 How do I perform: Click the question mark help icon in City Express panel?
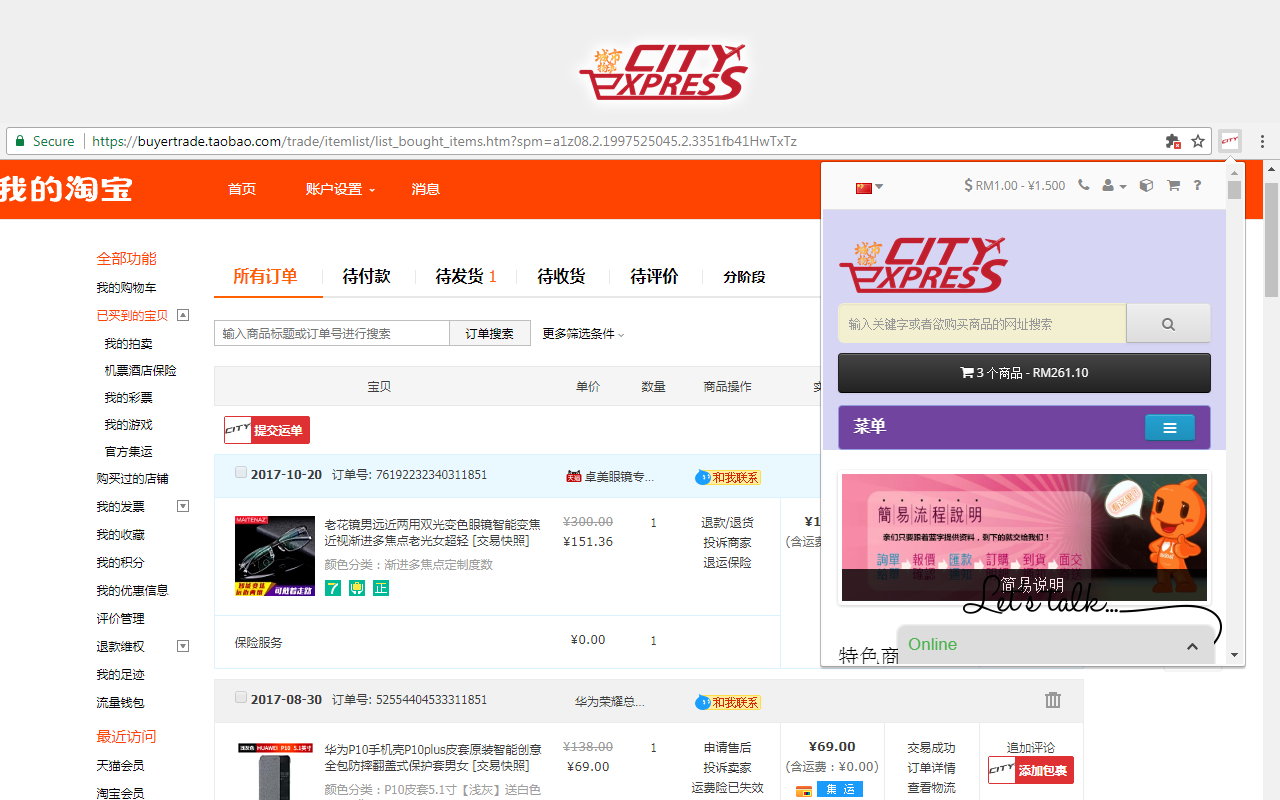click(1197, 185)
